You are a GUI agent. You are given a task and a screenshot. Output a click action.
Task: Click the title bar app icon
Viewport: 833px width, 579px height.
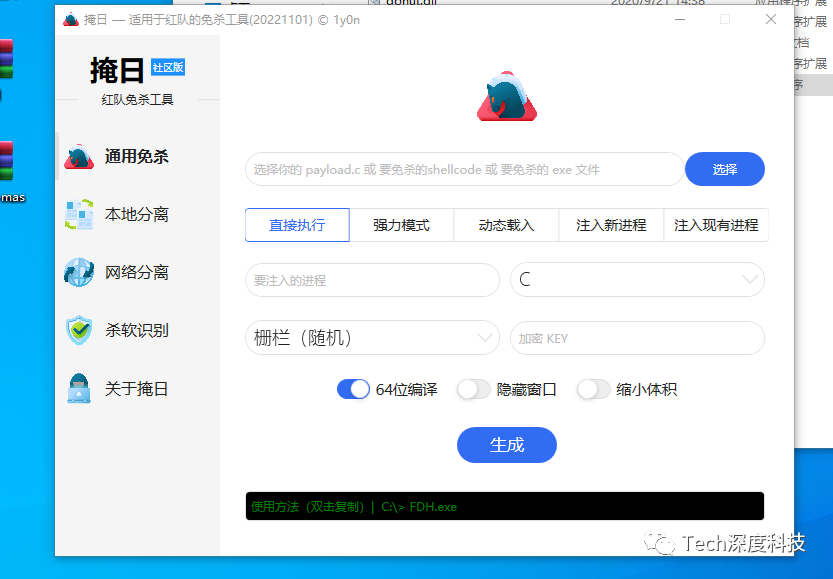[x=71, y=20]
